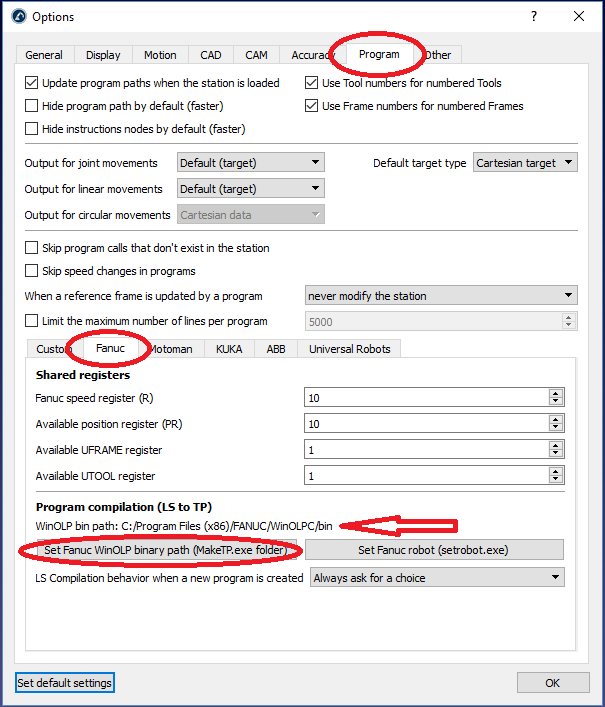Click the maximum lines 5000 field
The width and height of the screenshot is (605, 707).
434,321
